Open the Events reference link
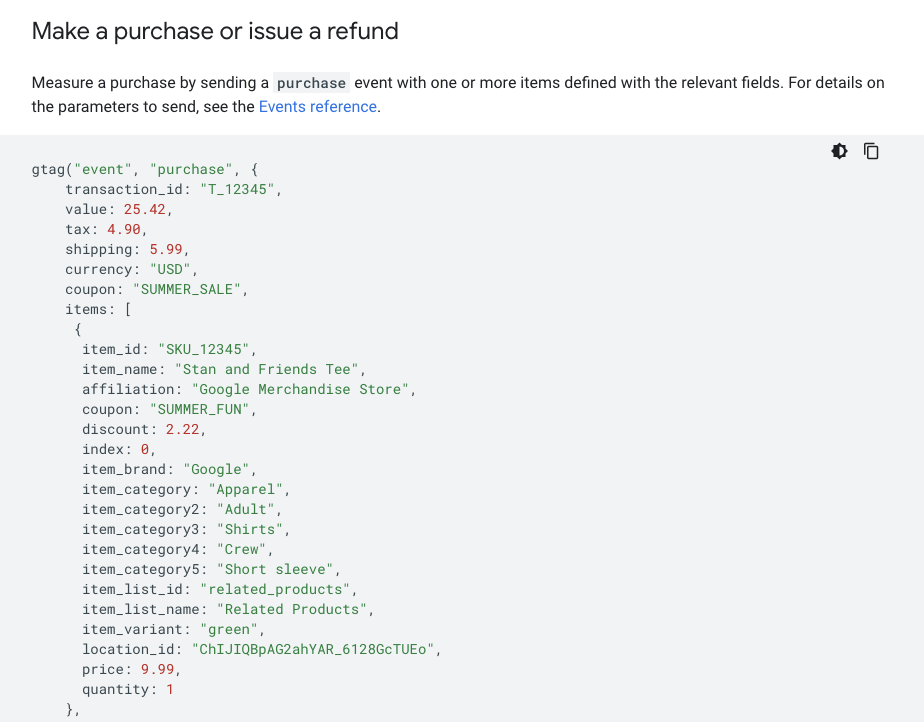 317,107
